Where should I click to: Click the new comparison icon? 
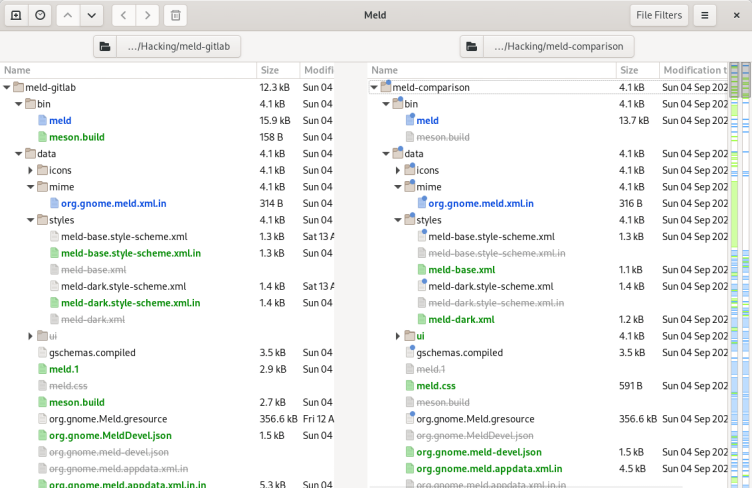coord(15,15)
